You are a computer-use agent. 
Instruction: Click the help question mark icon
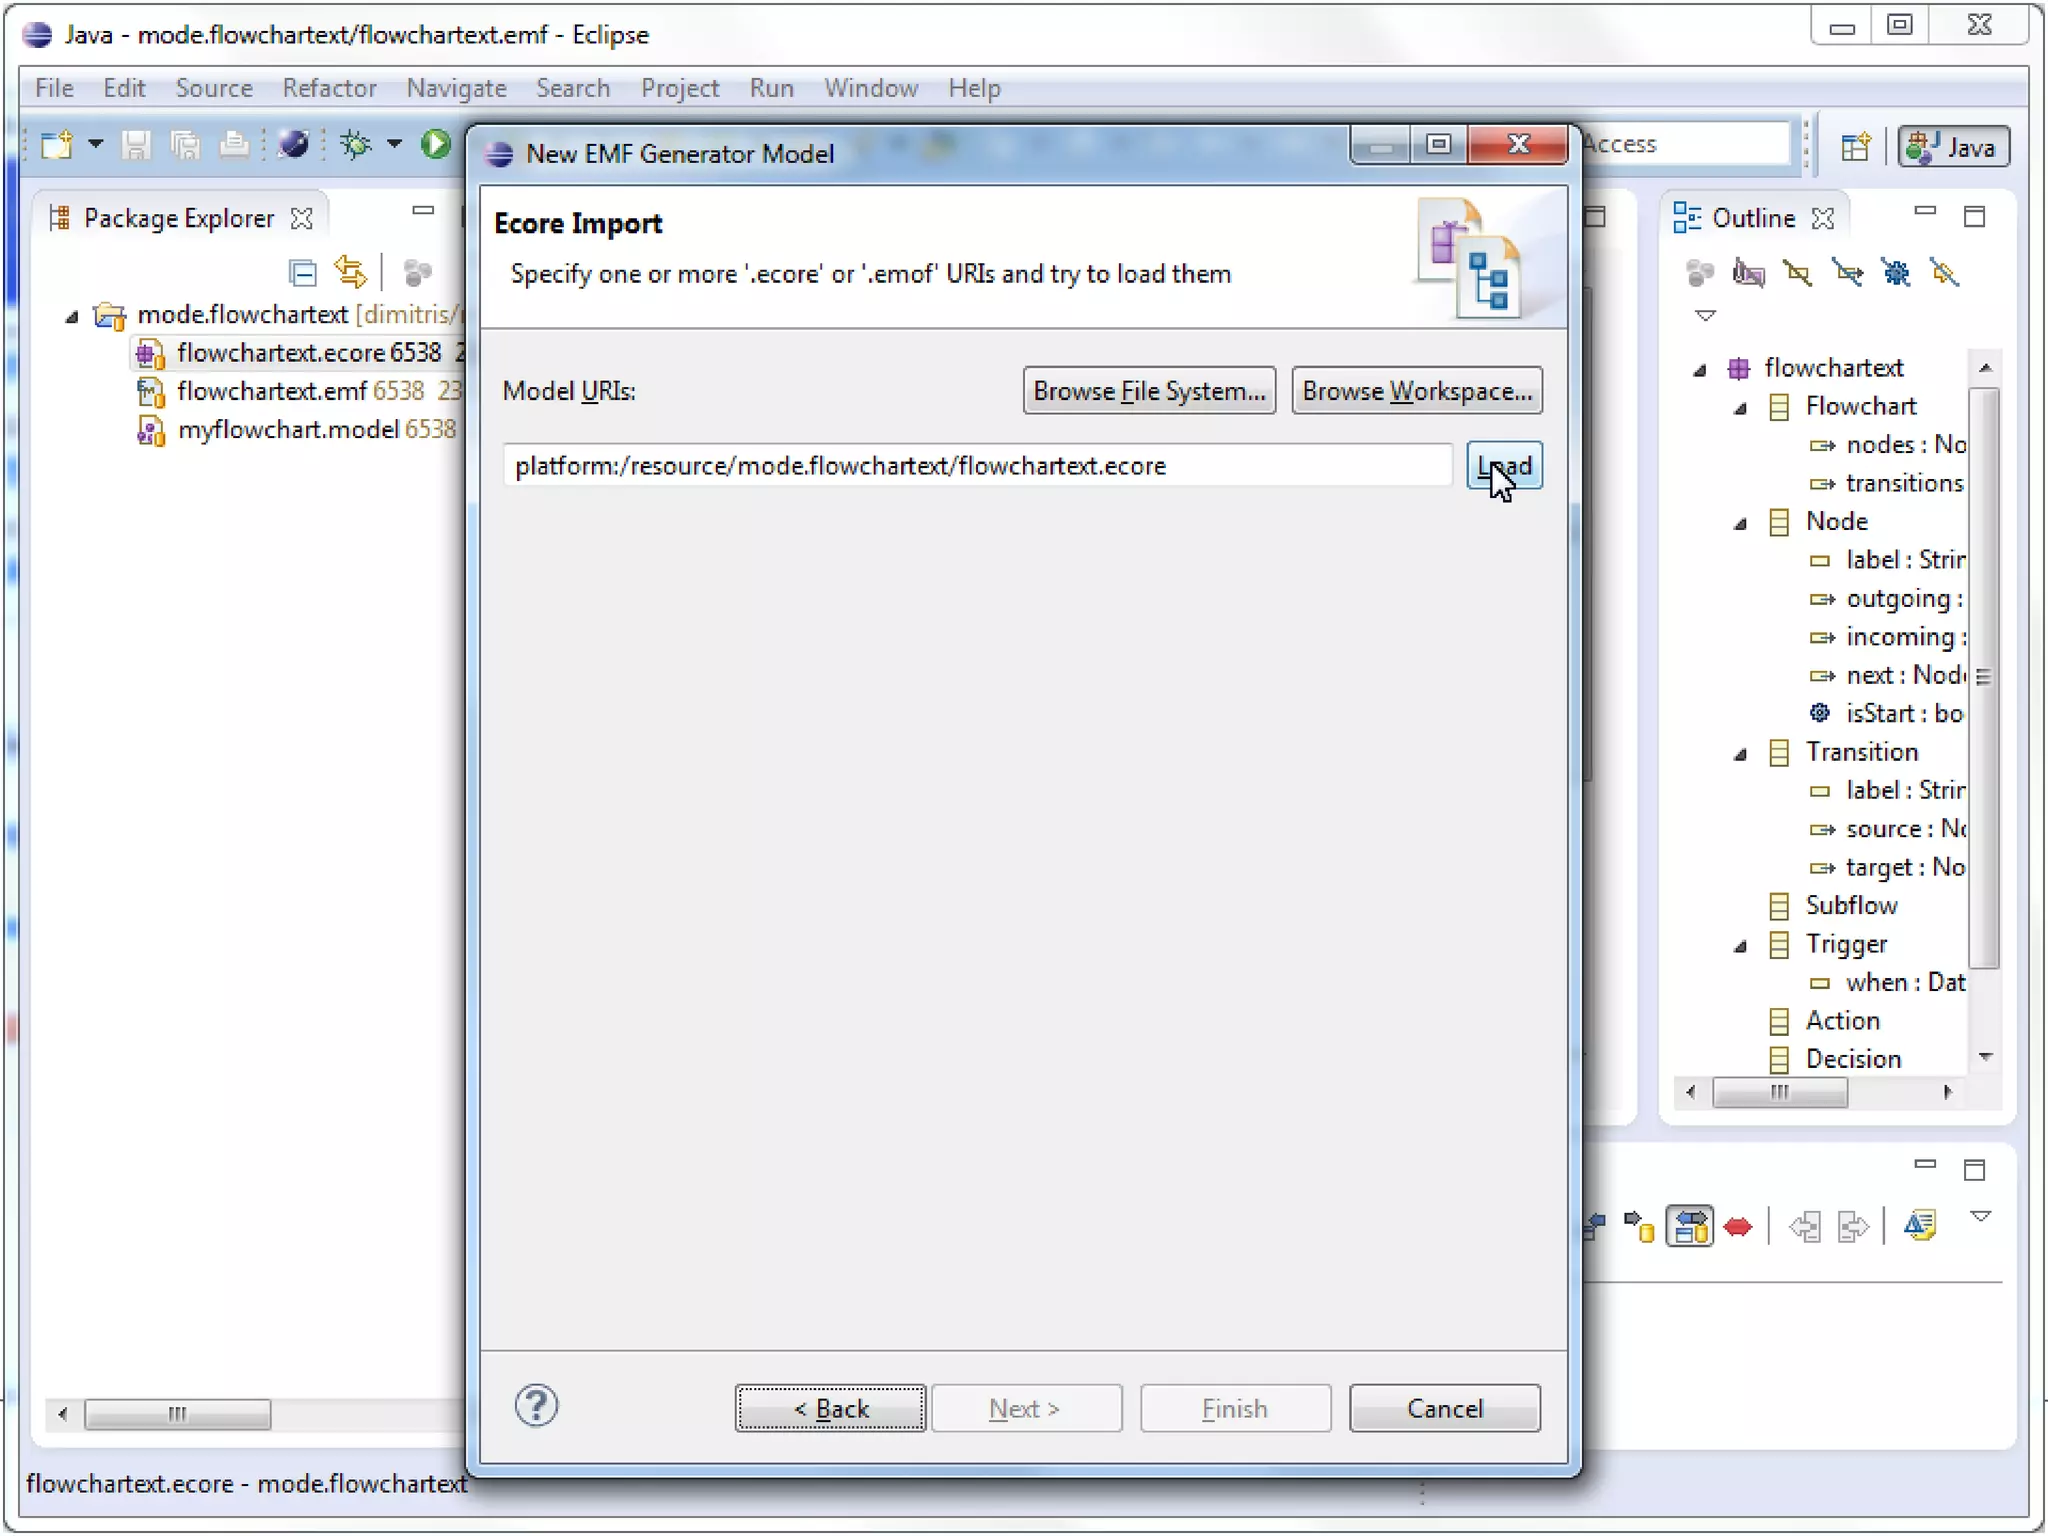tap(536, 1407)
